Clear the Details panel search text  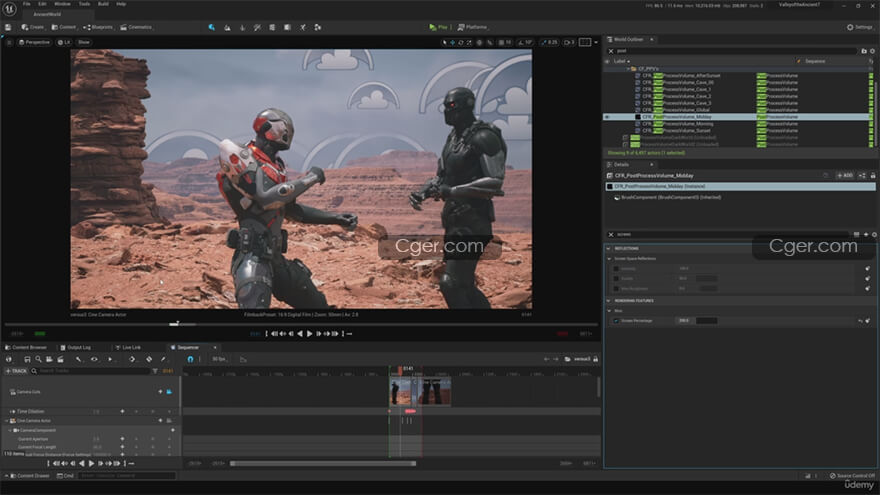611,235
